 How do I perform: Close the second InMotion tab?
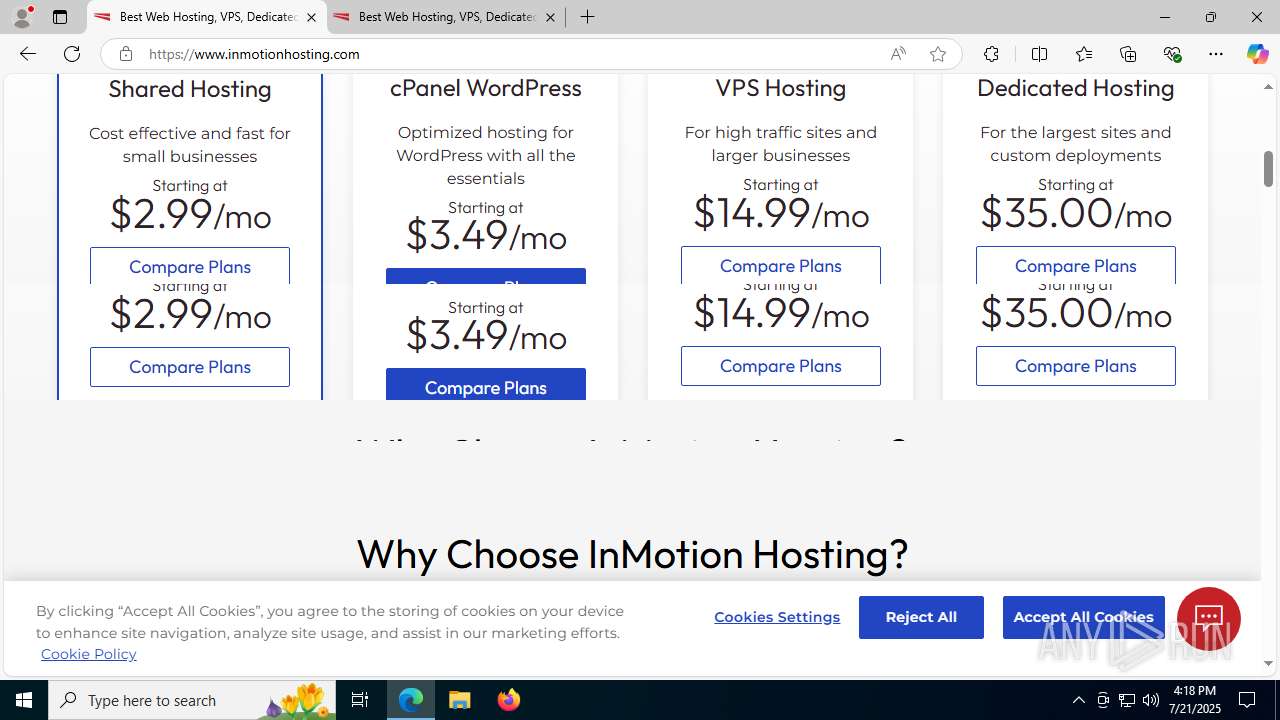pos(550,17)
